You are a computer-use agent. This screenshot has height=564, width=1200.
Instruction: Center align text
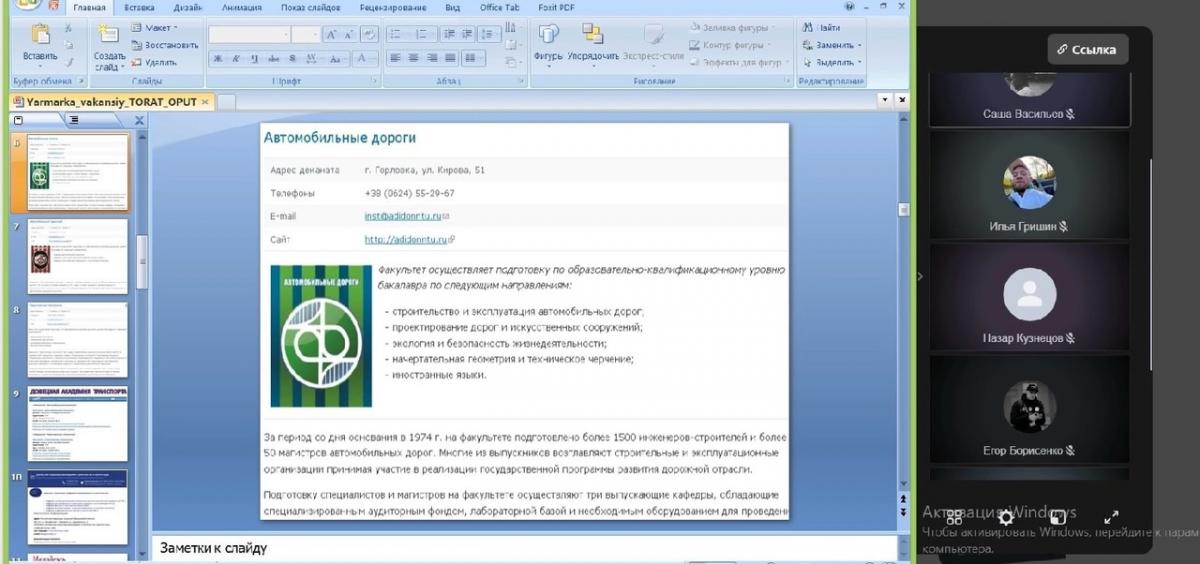pos(413,58)
